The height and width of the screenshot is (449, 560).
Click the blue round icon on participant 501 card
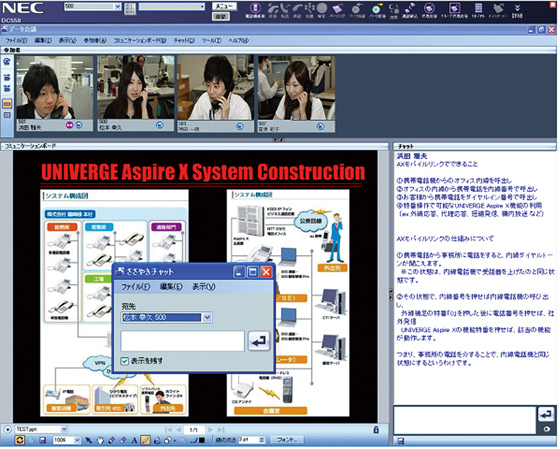(x=79, y=125)
